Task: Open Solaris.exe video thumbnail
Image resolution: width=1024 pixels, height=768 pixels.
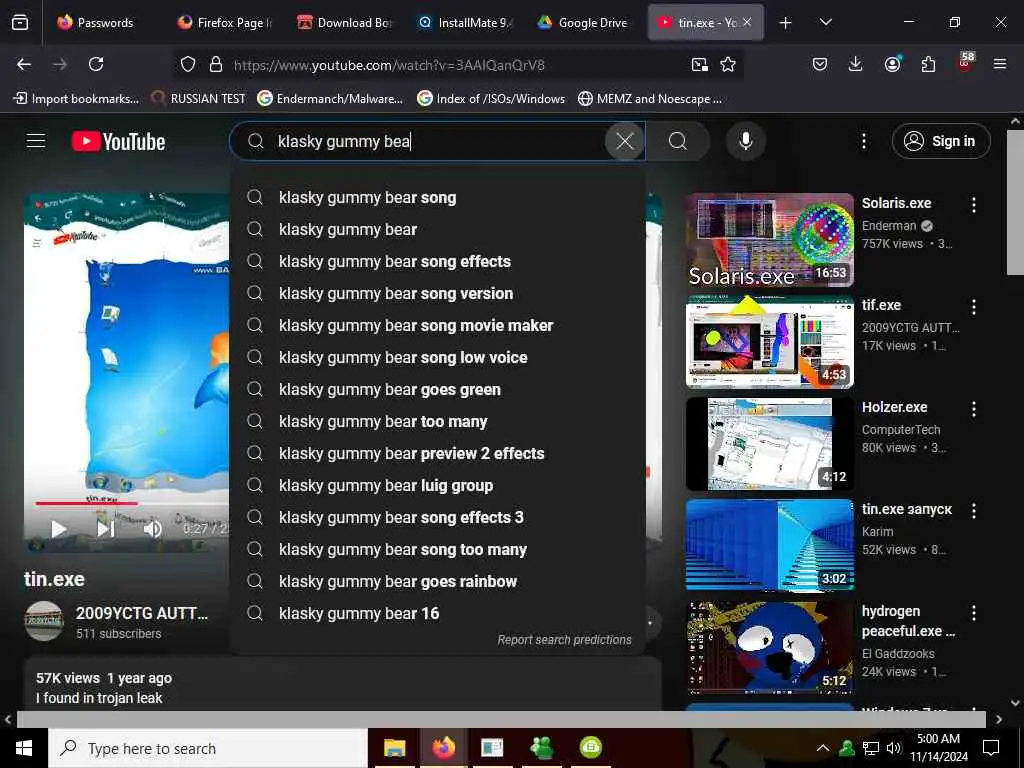Action: (769, 240)
